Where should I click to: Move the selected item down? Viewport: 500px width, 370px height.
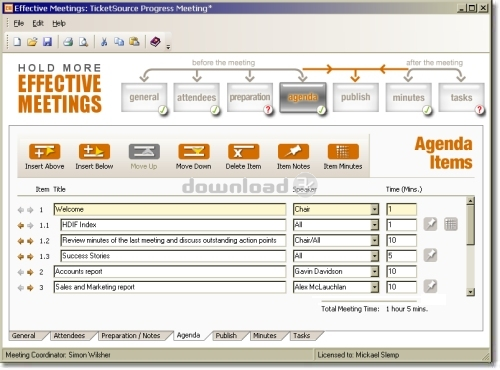(194, 152)
